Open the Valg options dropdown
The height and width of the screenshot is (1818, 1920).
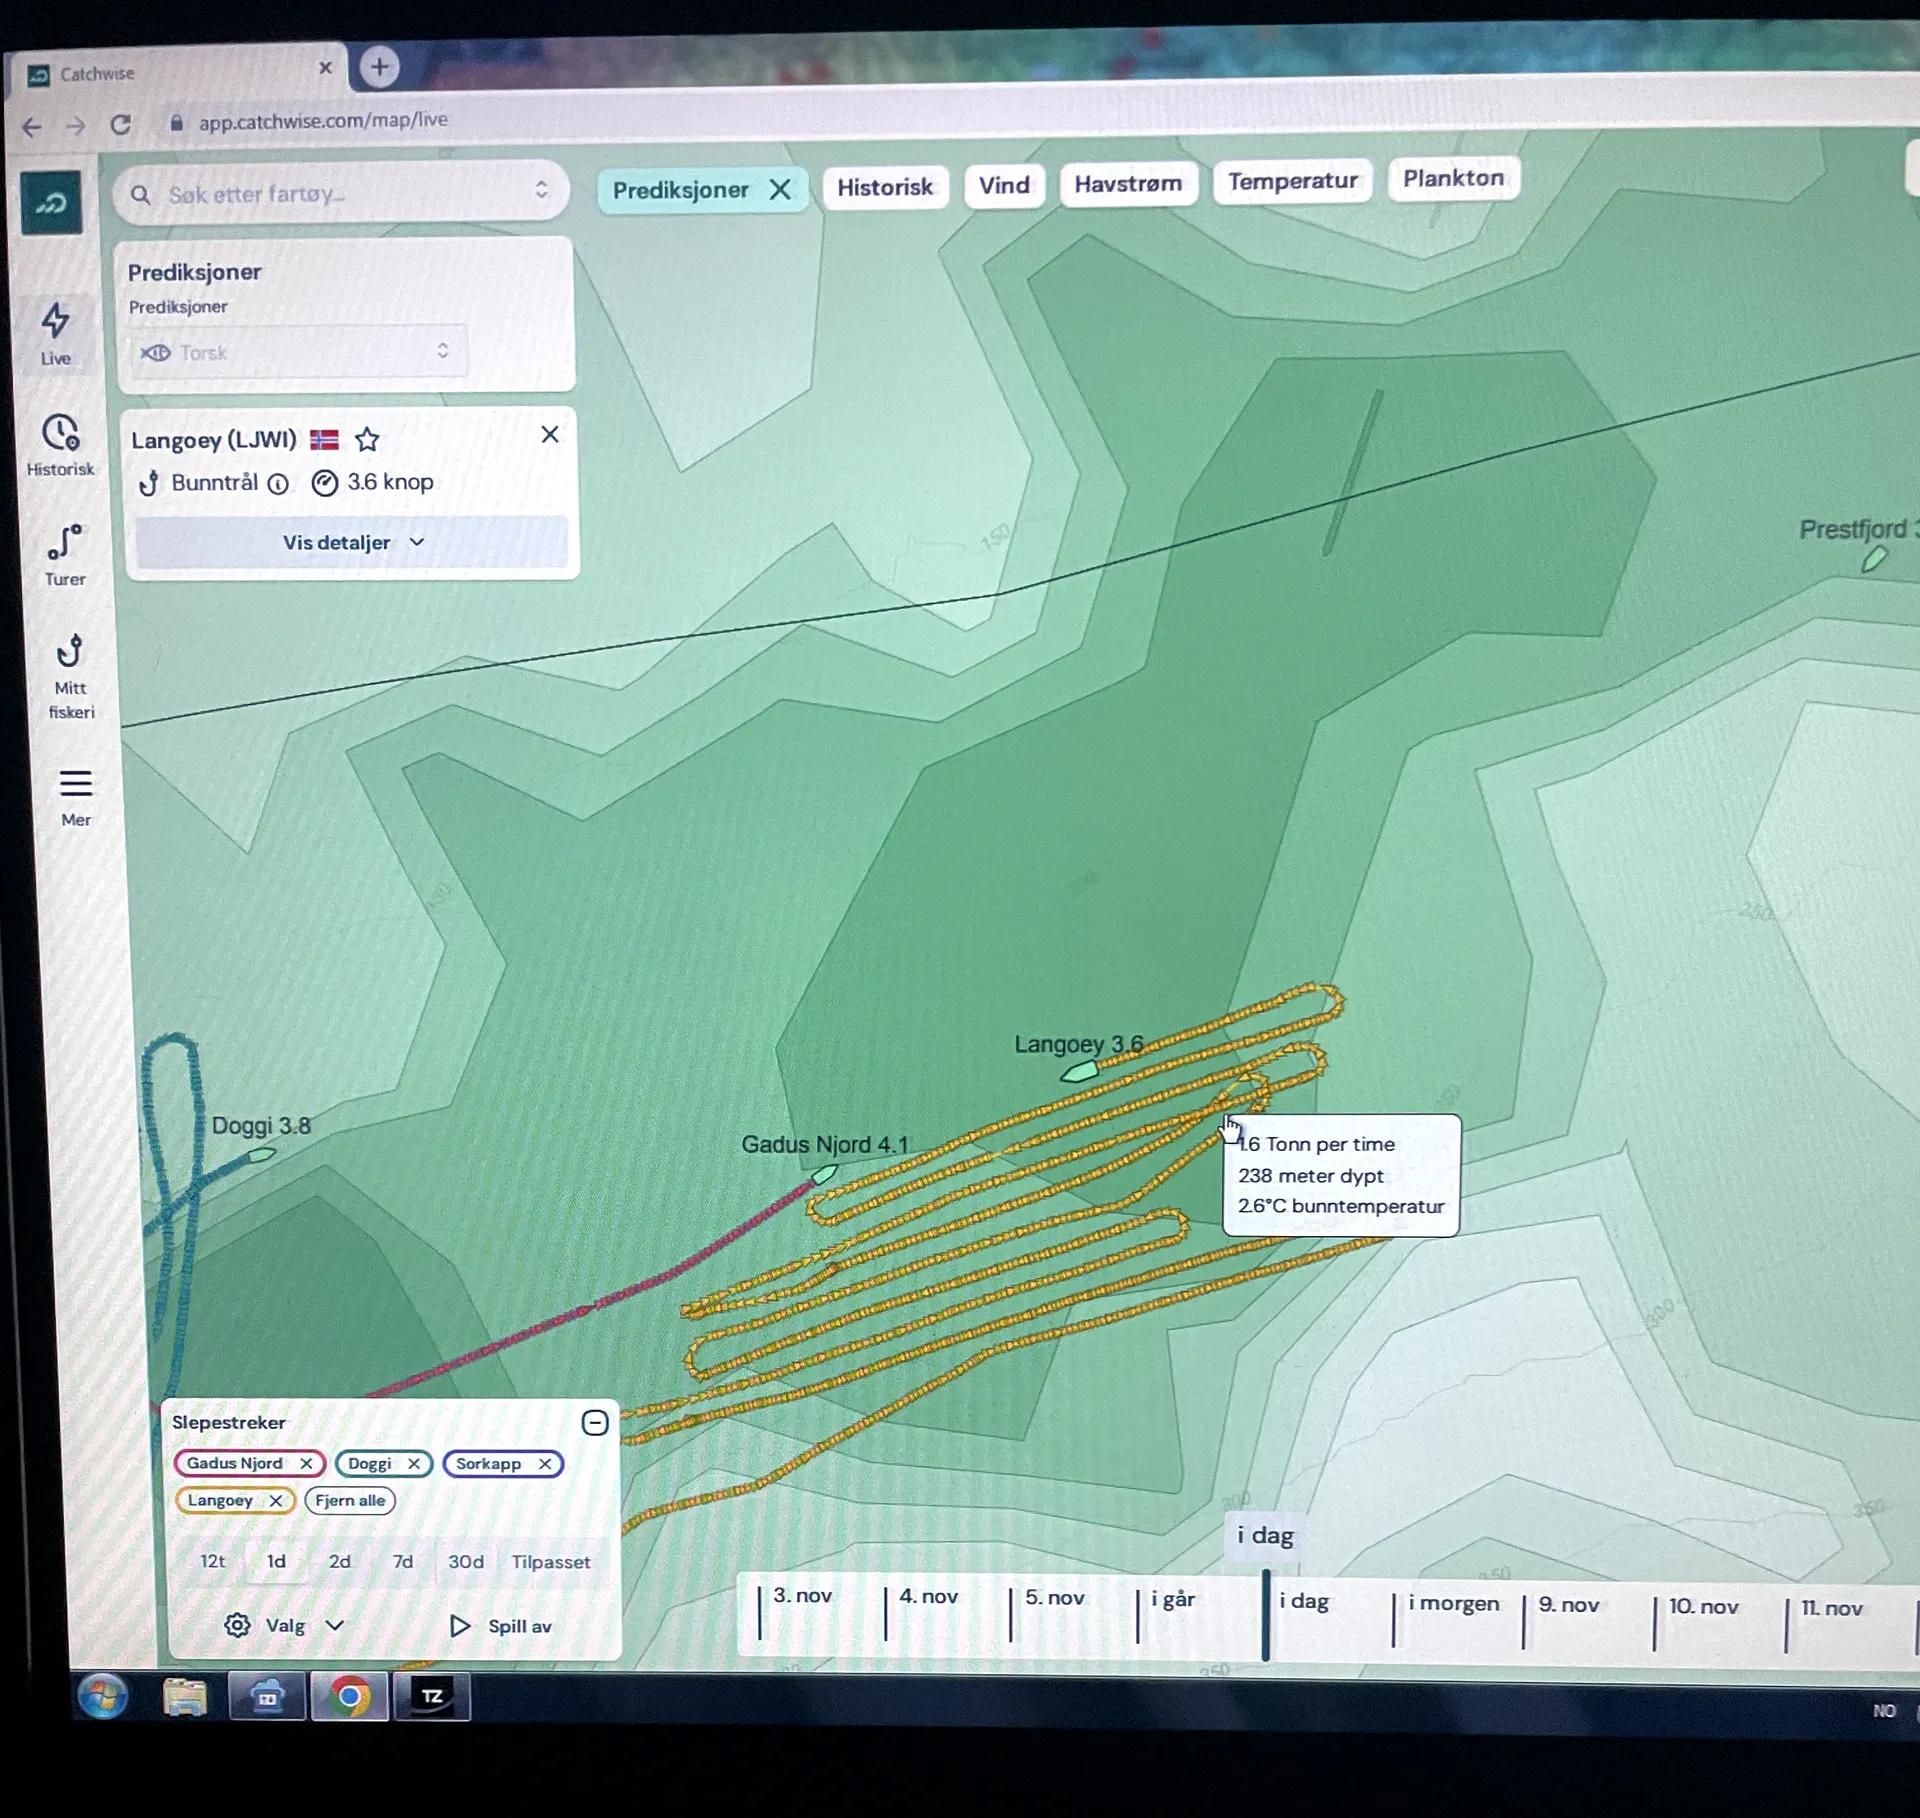[x=284, y=1625]
